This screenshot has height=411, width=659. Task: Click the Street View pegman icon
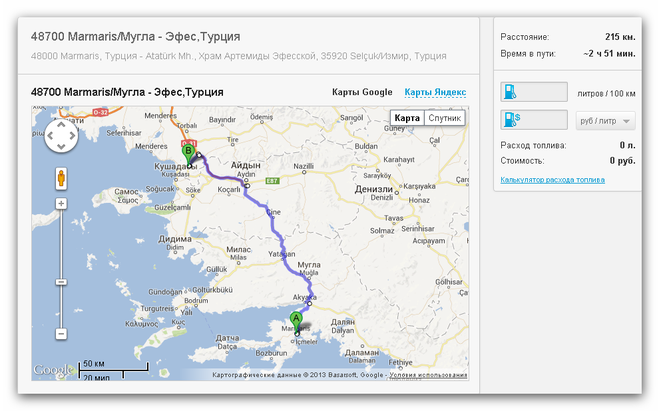click(61, 179)
